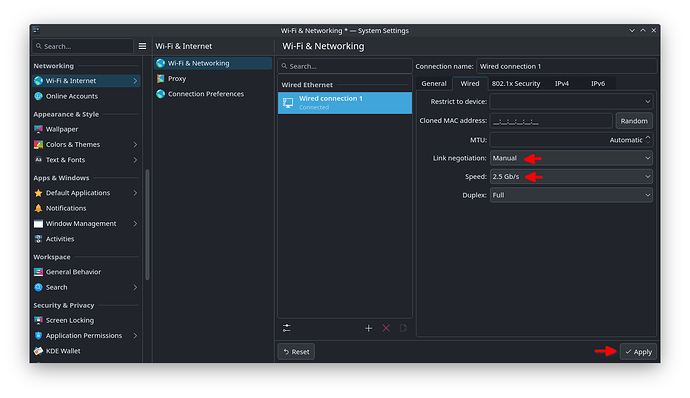
Task: Open the Speed dropdown showing 2.5 Gb/s
Action: pos(571,177)
